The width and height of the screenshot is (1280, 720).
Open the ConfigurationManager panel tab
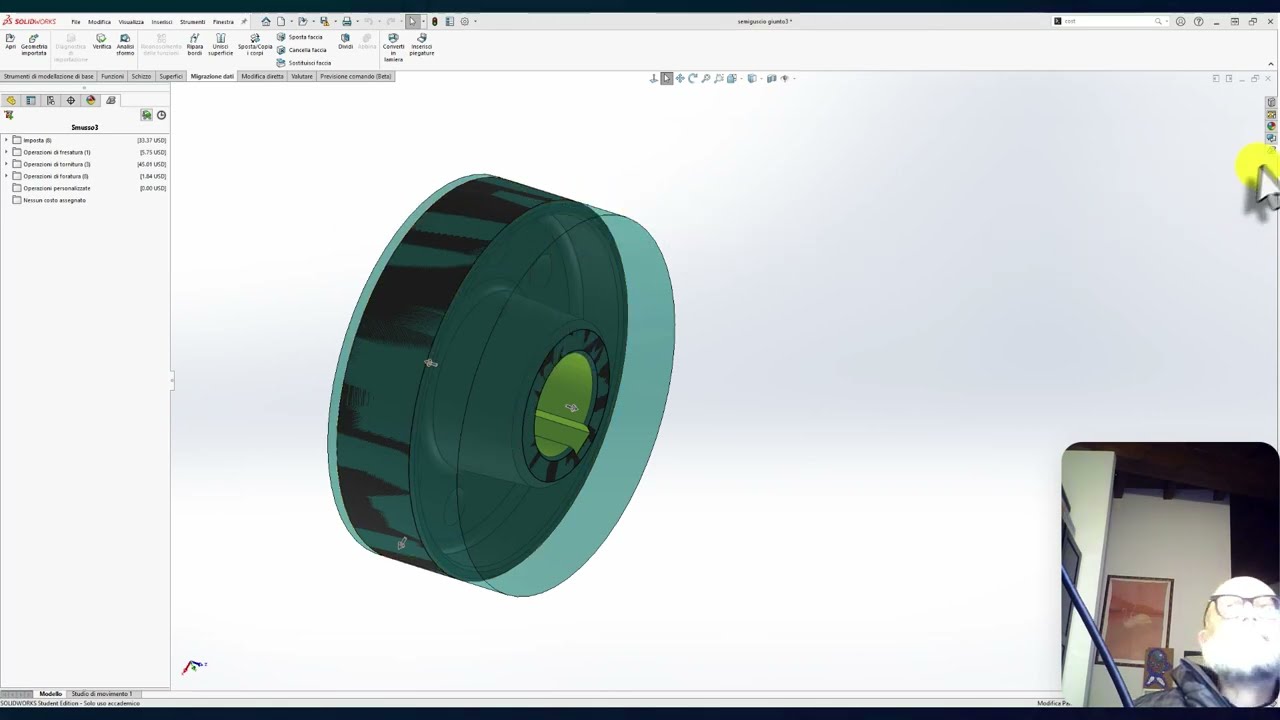coord(51,100)
